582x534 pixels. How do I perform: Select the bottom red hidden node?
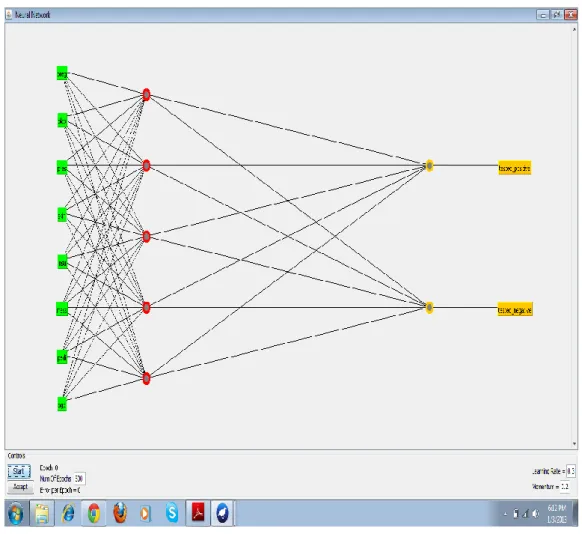146,378
